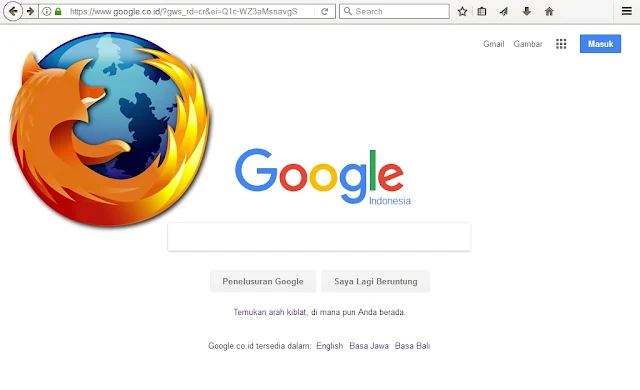Go forward with the forward arrow button
Screen dimensions: 640x390
click(x=30, y=11)
